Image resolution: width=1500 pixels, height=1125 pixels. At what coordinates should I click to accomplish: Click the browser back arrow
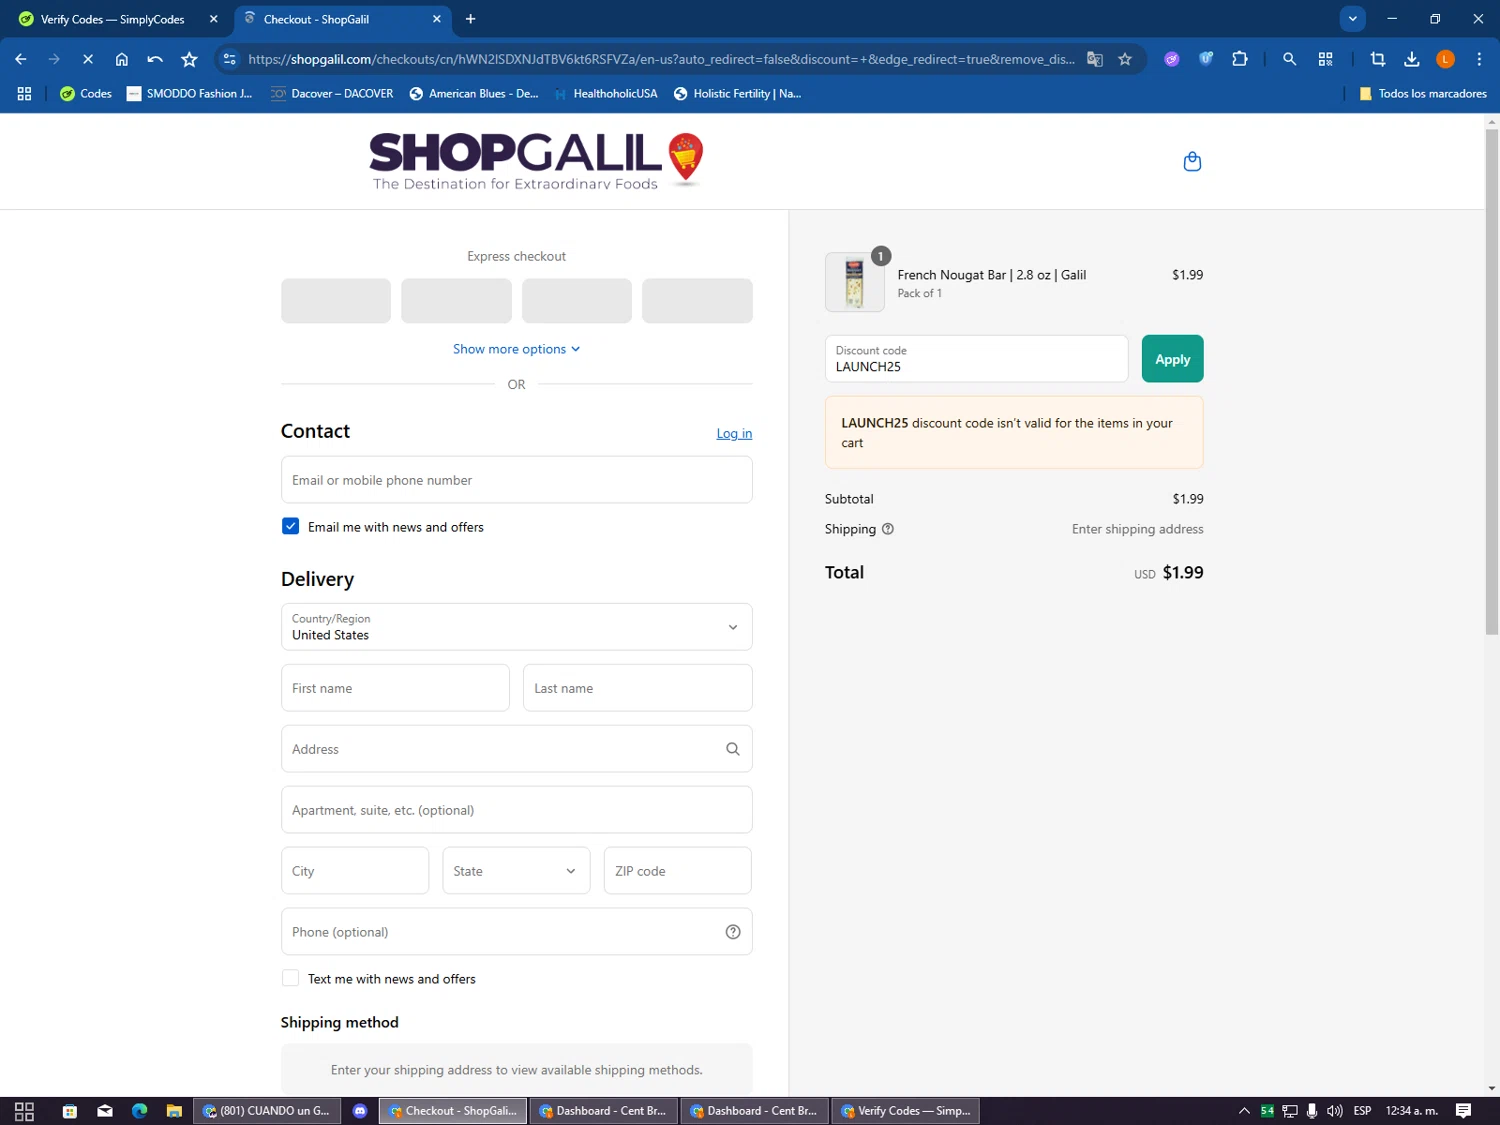[21, 59]
